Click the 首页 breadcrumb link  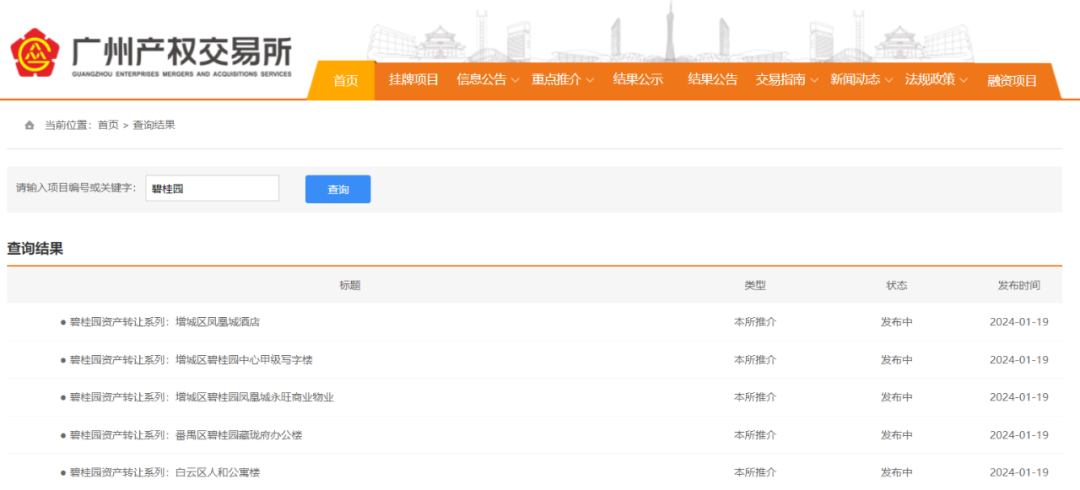108,125
